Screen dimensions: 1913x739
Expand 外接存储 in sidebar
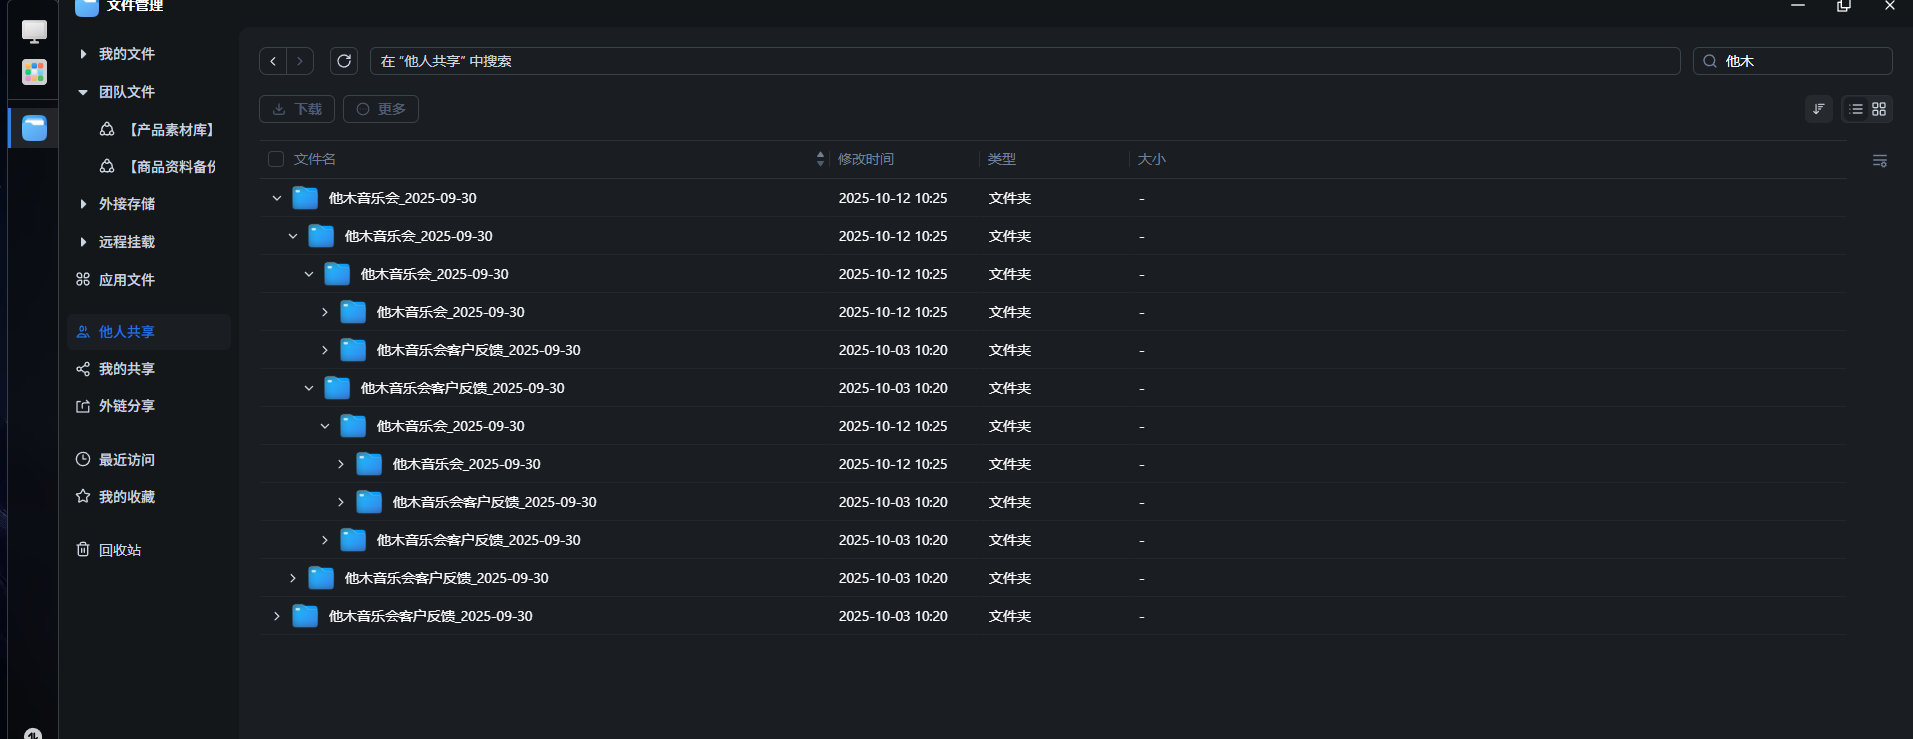click(83, 204)
